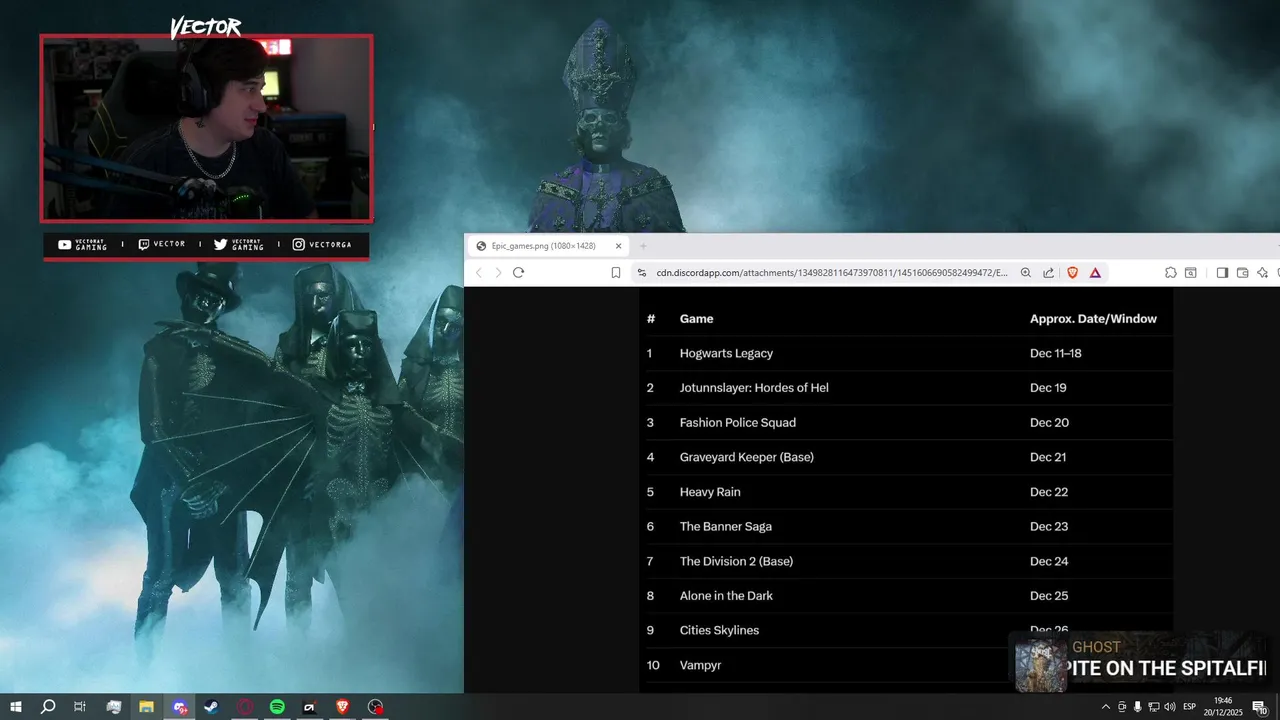Toggle the browser sidebar panel
The height and width of the screenshot is (720, 1280).
[x=1222, y=272]
